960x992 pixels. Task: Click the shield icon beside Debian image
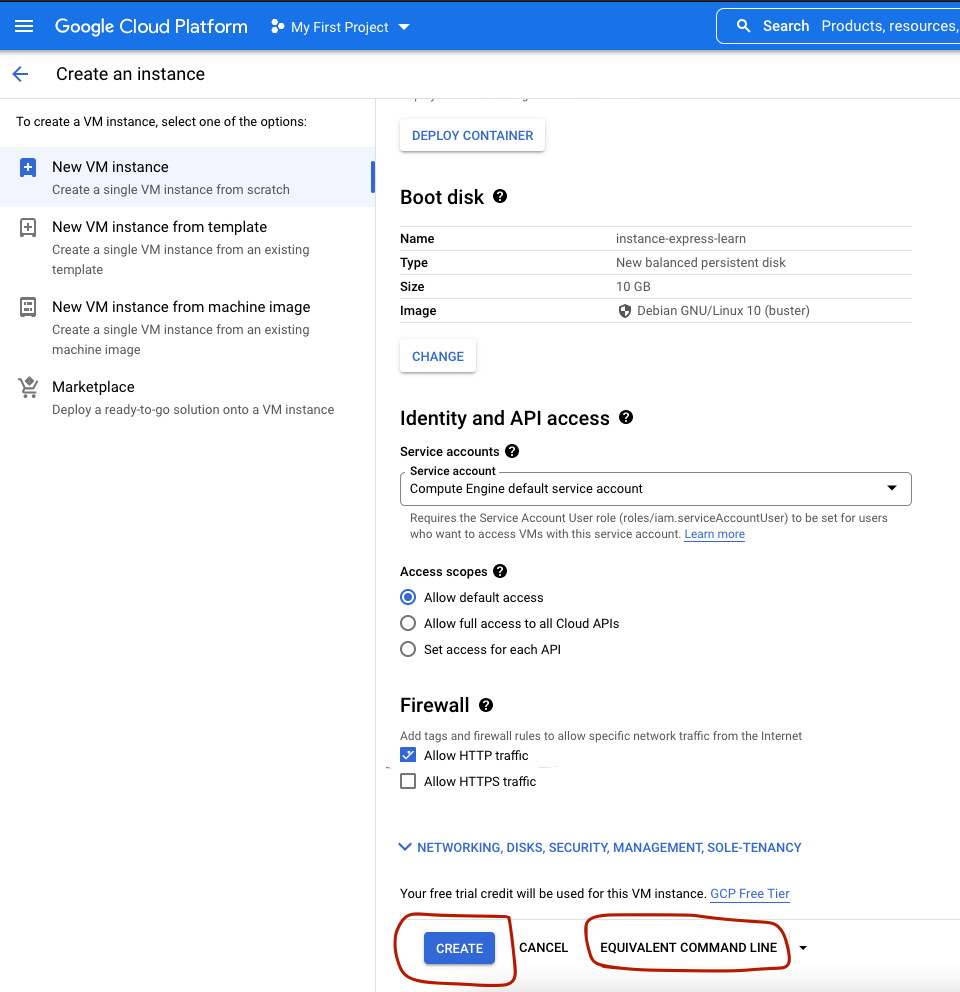pyautogui.click(x=625, y=311)
